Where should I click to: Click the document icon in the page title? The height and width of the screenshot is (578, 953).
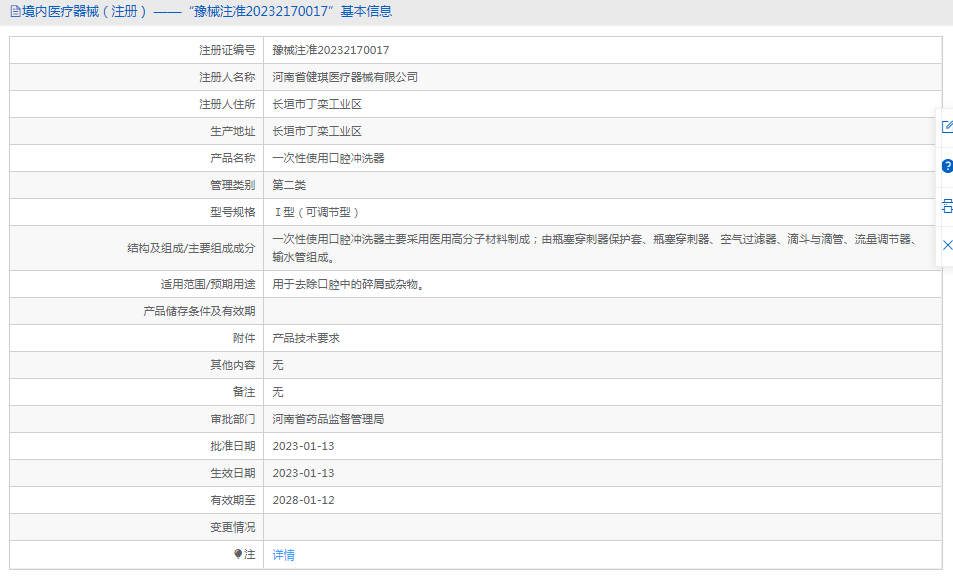[15, 12]
